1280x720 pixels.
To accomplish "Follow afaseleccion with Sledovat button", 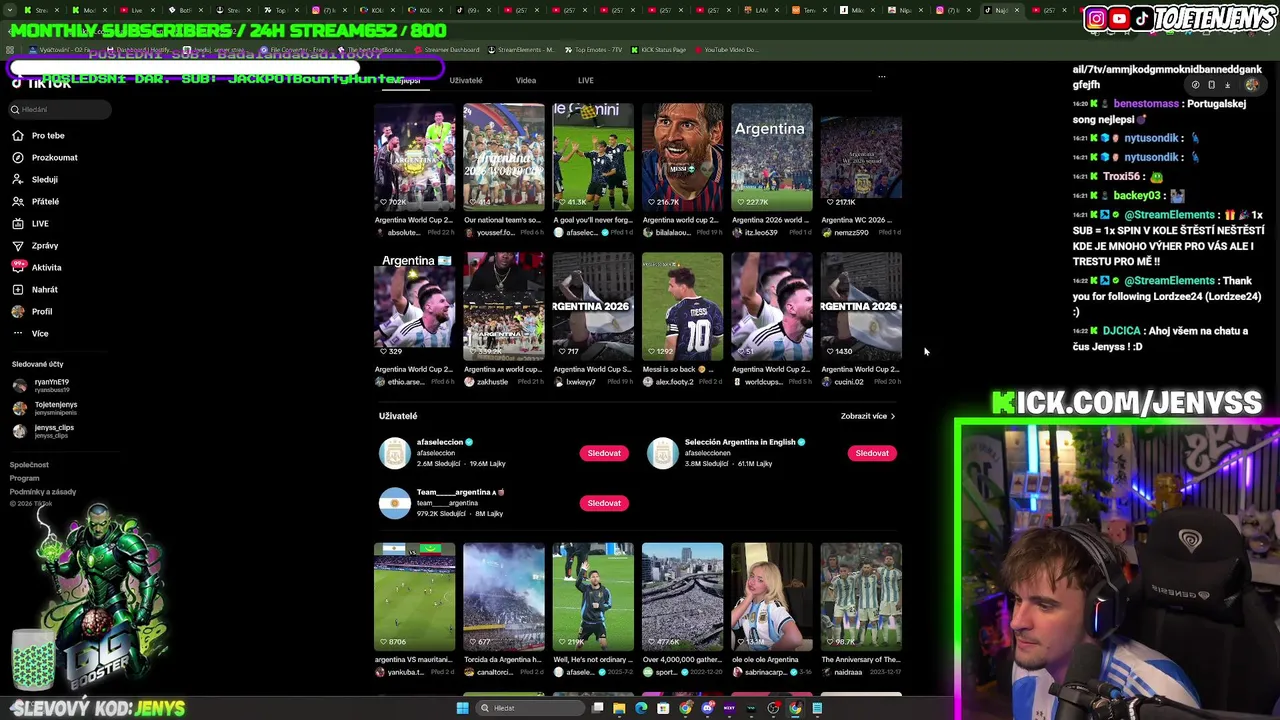I will pyautogui.click(x=604, y=453).
